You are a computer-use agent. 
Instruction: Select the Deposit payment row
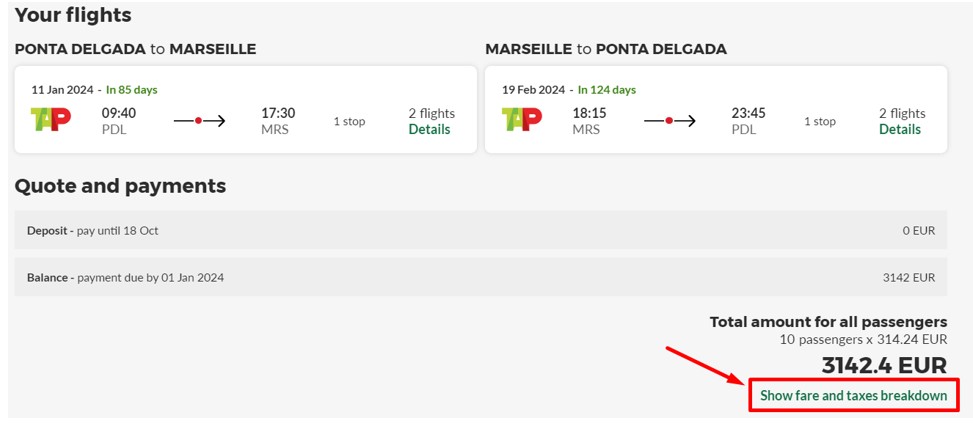(481, 230)
